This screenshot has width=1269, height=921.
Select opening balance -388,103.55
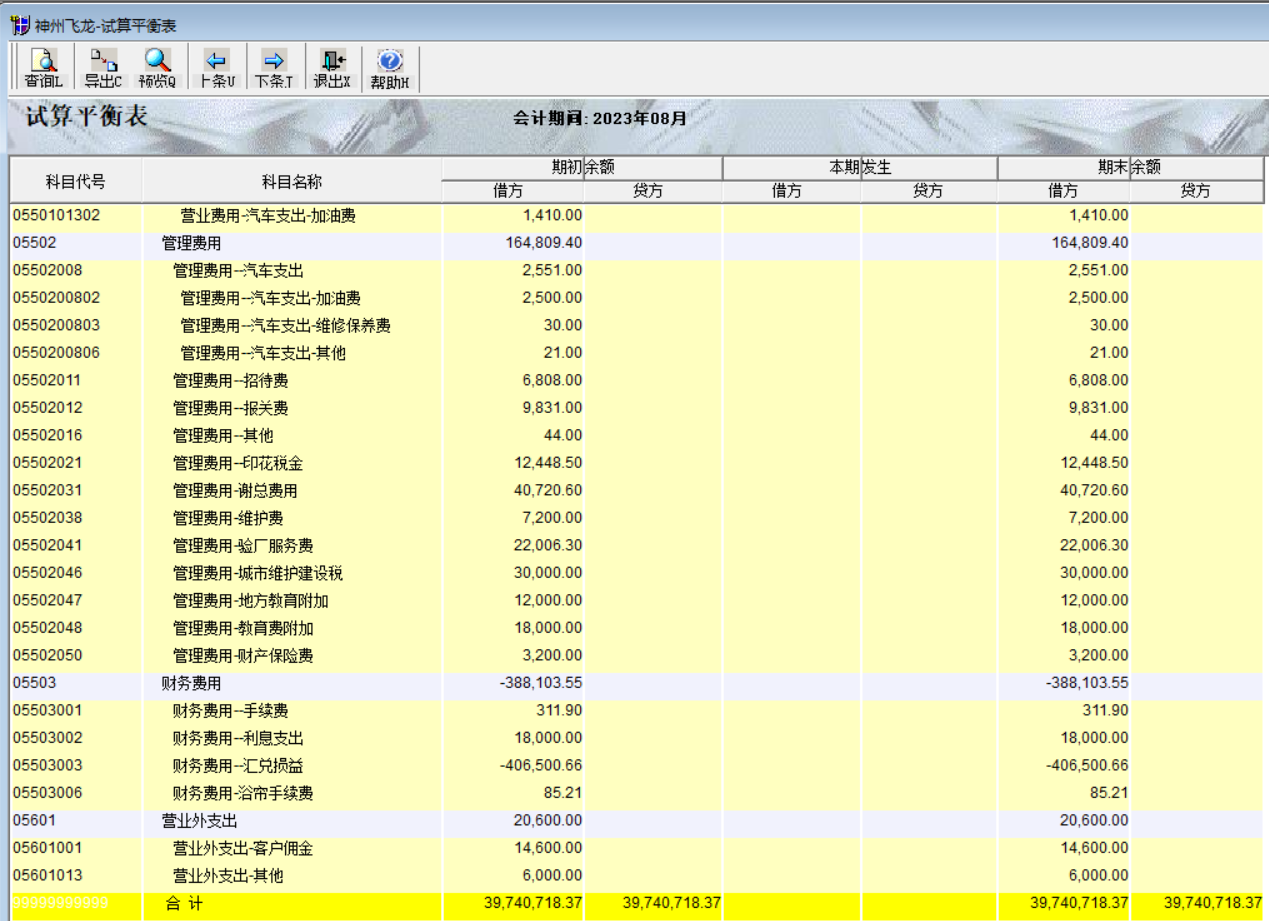pos(541,683)
